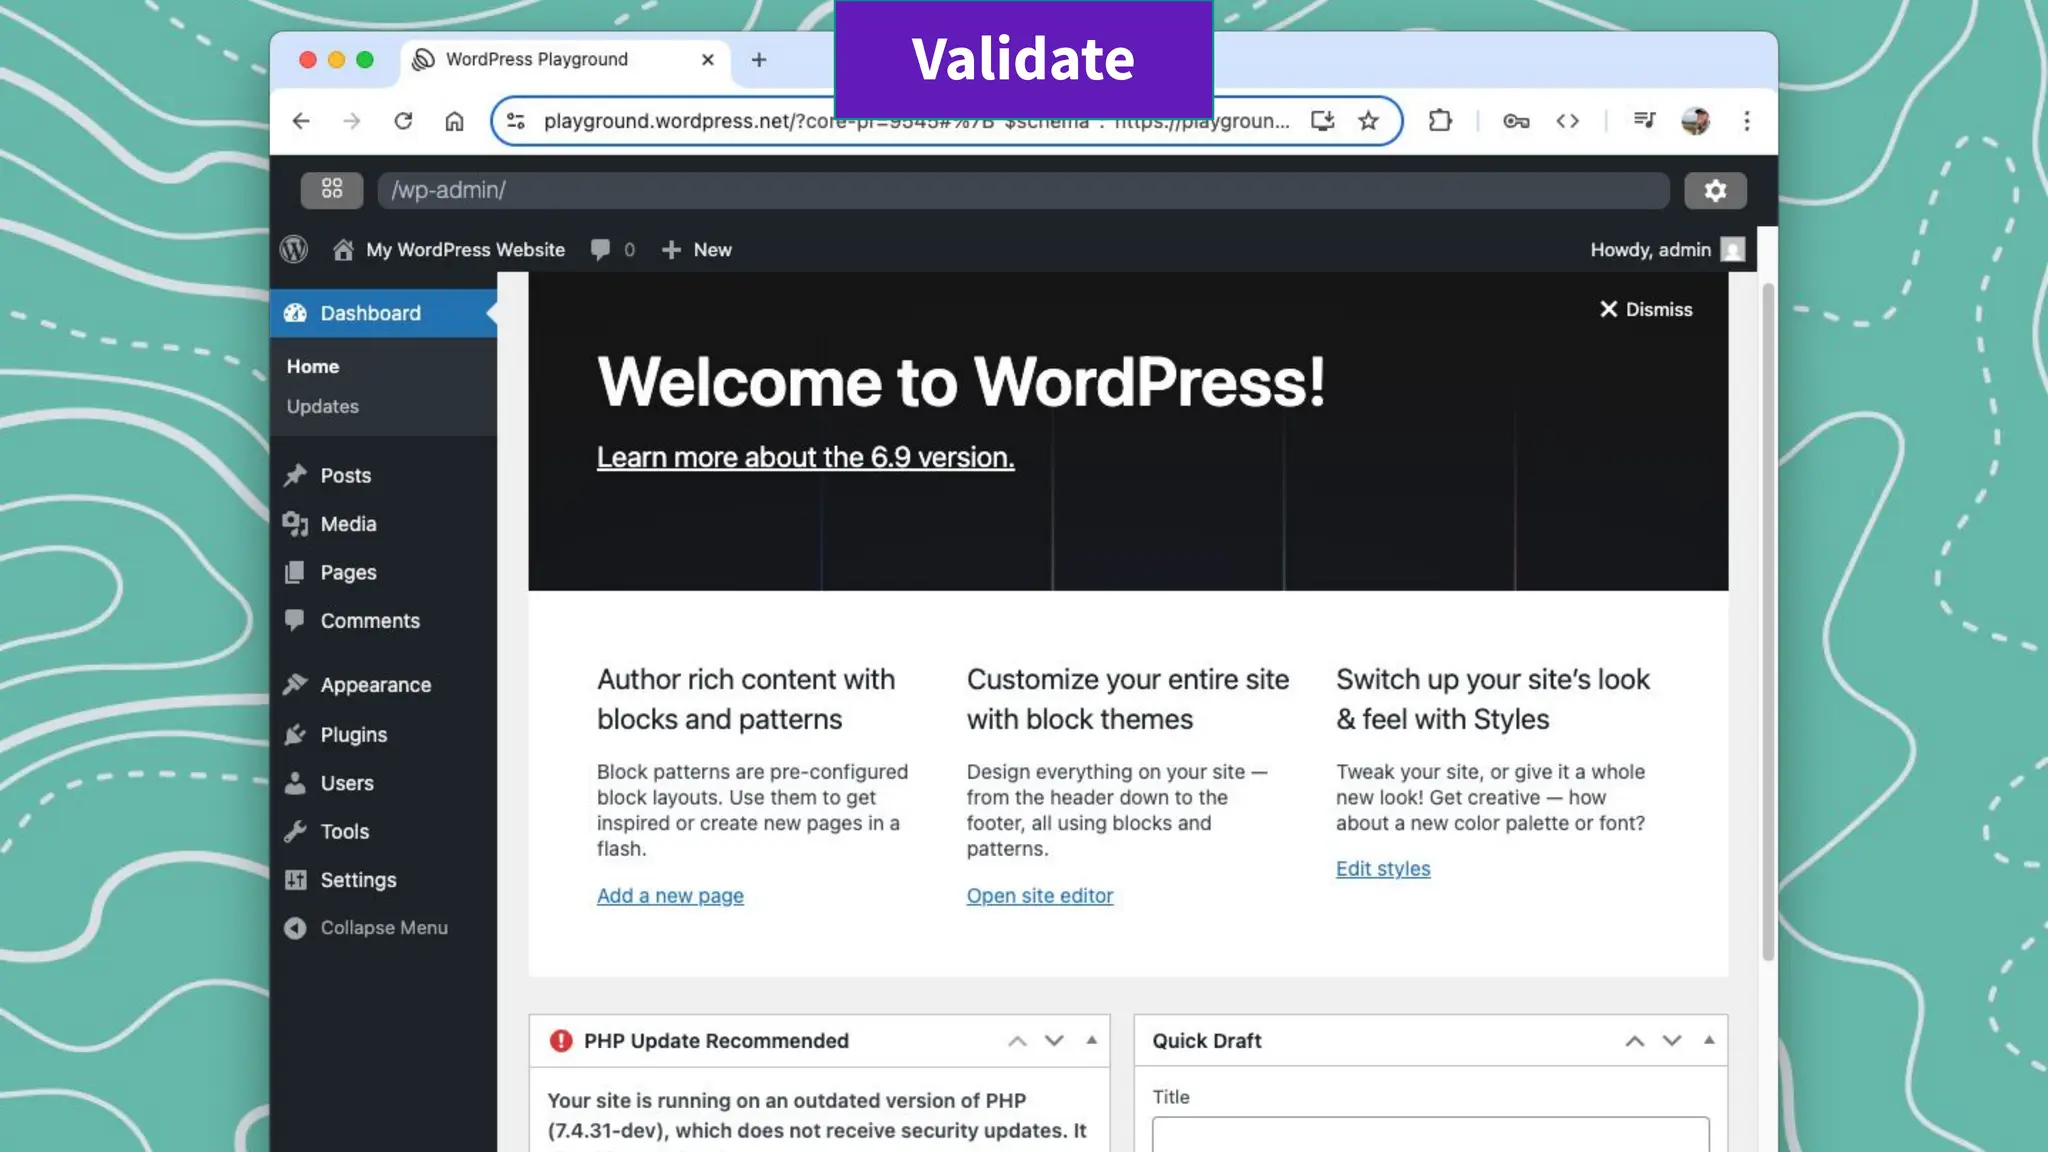This screenshot has height=1152, width=2048.
Task: Open the Playground site manager grid icon
Action: (x=332, y=190)
